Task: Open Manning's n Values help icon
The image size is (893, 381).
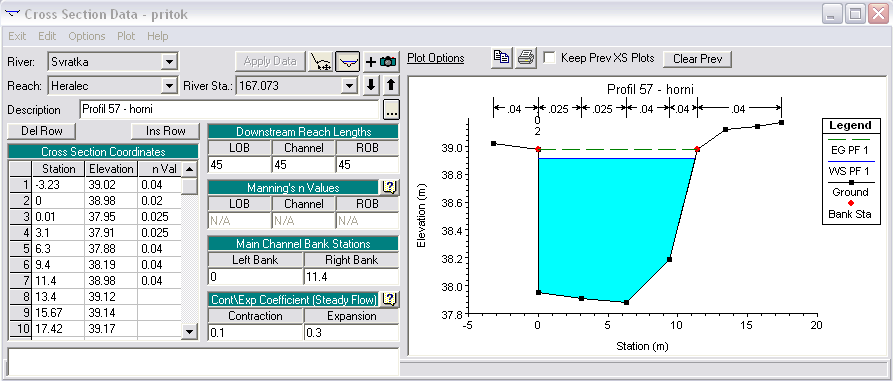Action: (x=390, y=187)
